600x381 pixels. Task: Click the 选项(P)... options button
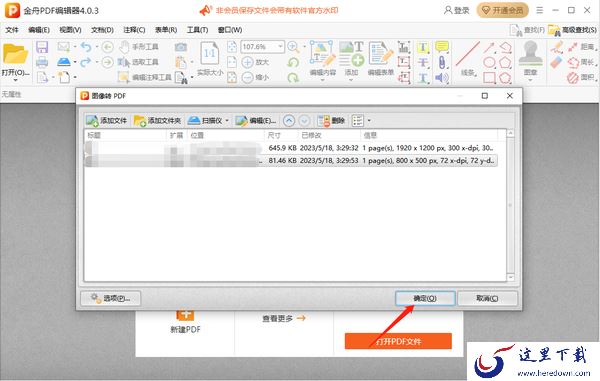click(x=111, y=298)
